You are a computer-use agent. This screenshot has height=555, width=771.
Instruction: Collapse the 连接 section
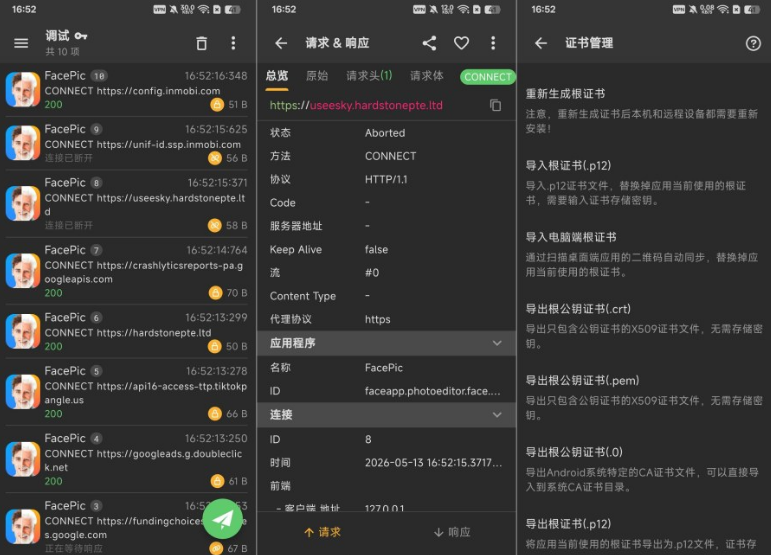pyautogui.click(x=386, y=415)
